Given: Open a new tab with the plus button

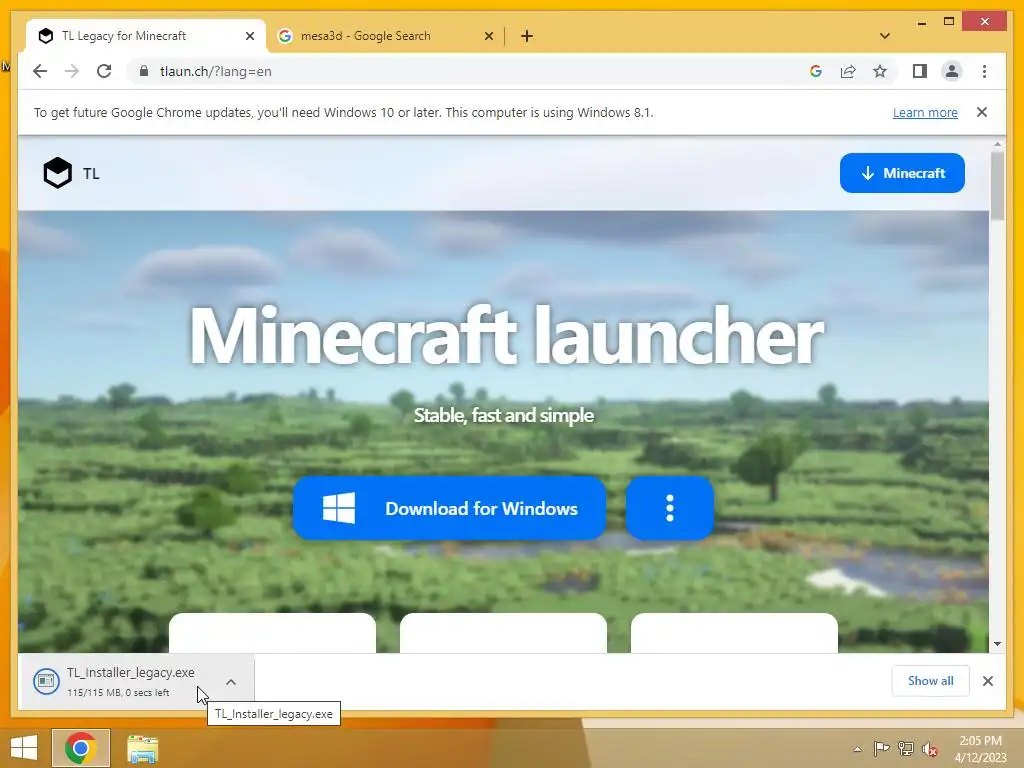Looking at the screenshot, I should pyautogui.click(x=527, y=36).
